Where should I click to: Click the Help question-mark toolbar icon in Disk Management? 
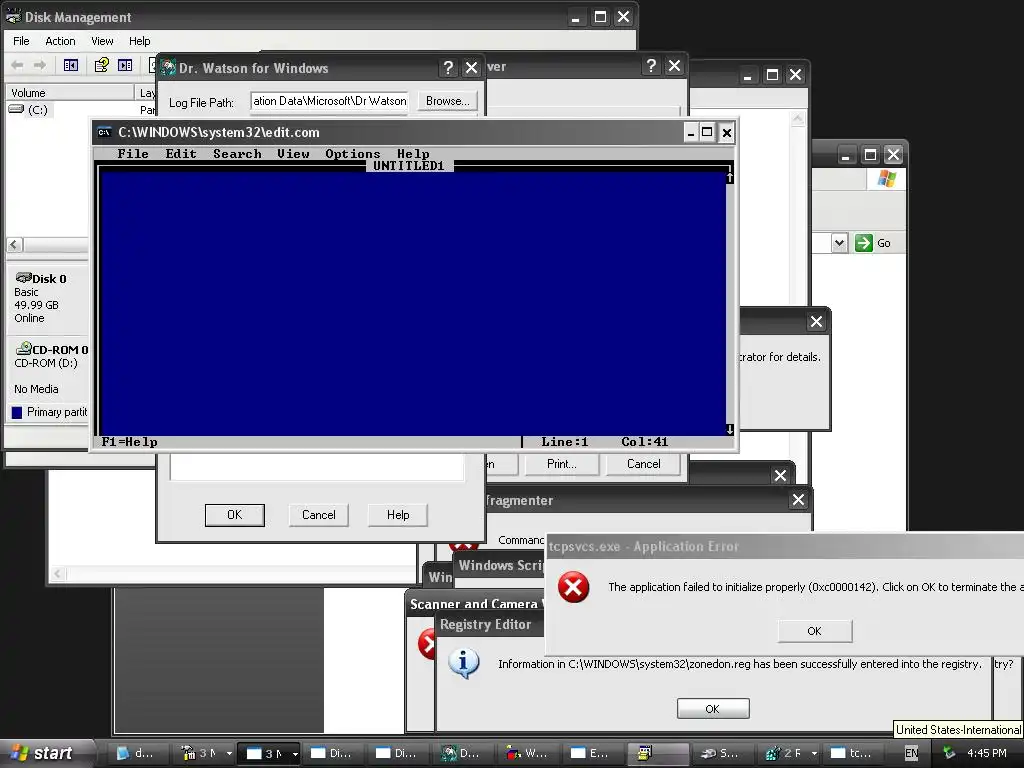(x=101, y=65)
